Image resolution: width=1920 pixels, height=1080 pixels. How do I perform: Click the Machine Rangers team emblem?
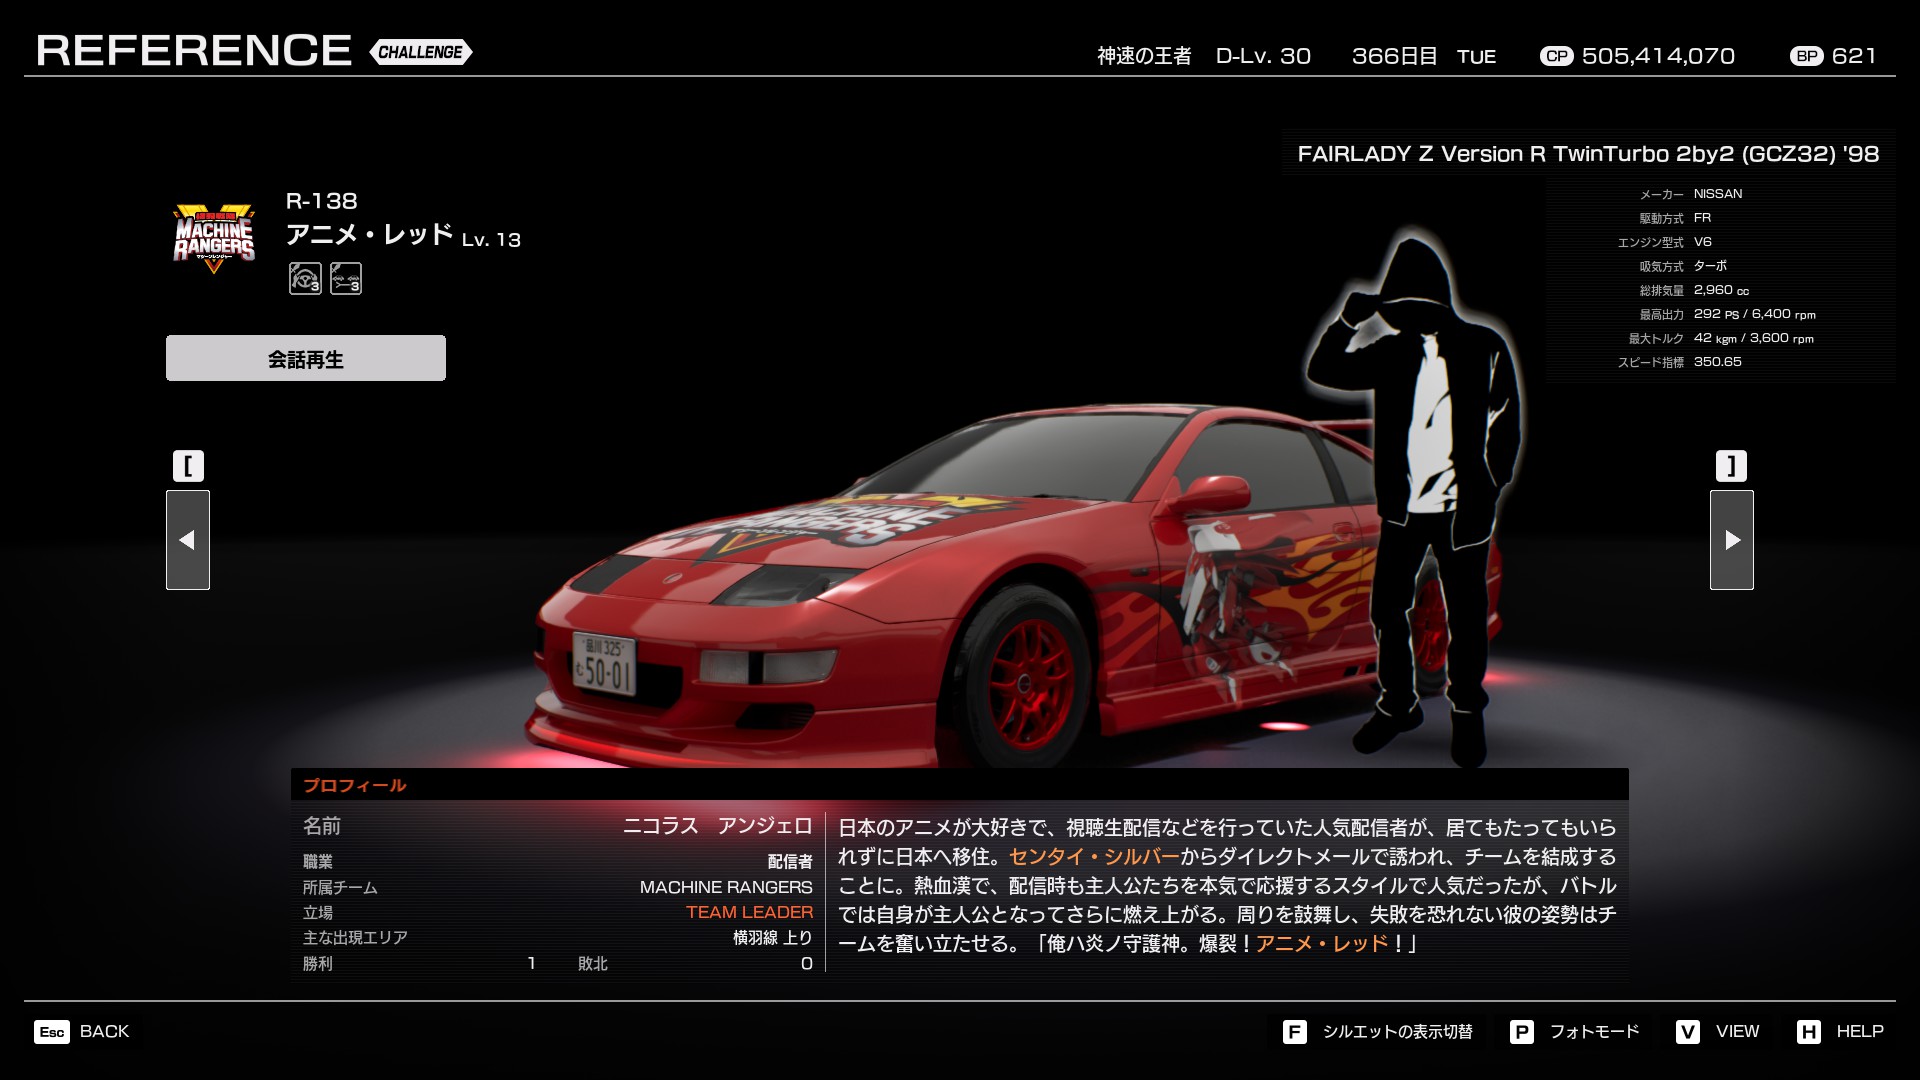tap(214, 239)
